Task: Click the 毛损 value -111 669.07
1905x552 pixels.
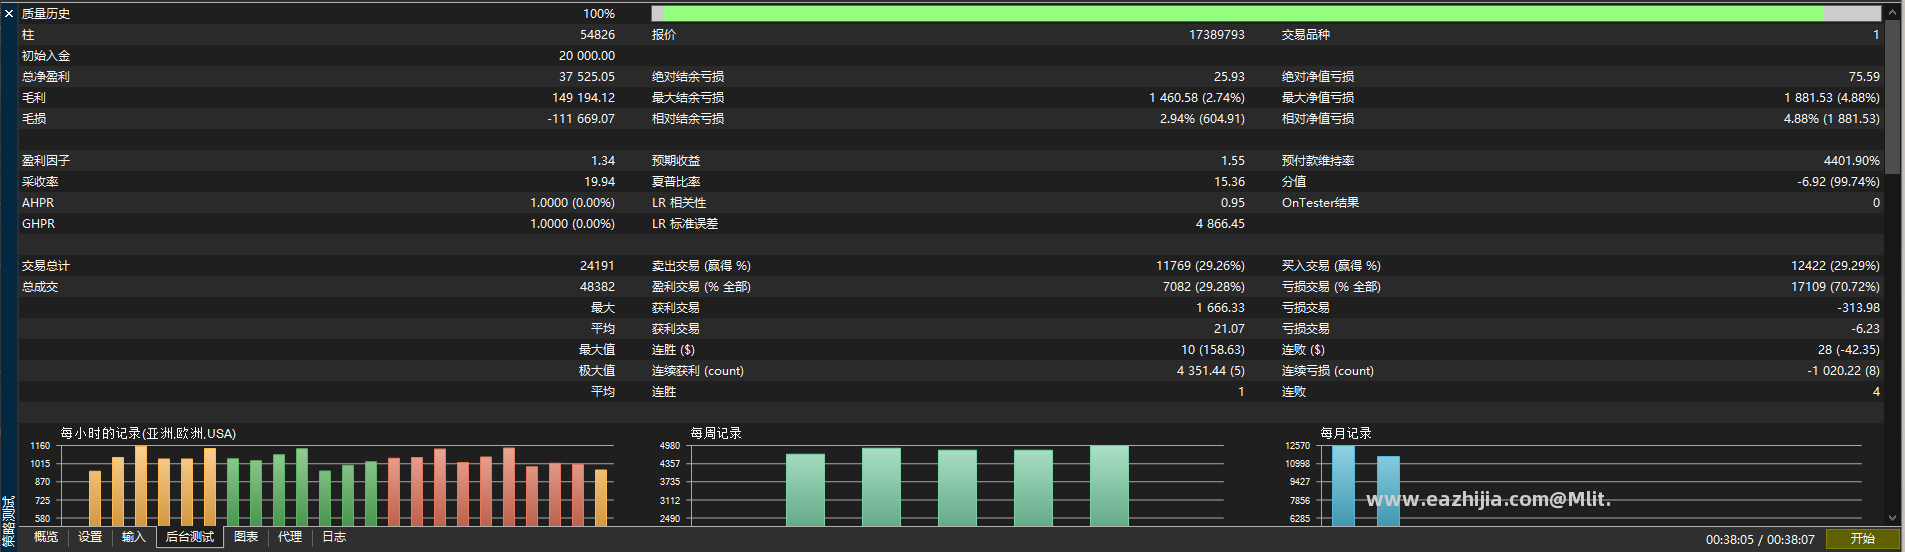Action: pos(581,119)
